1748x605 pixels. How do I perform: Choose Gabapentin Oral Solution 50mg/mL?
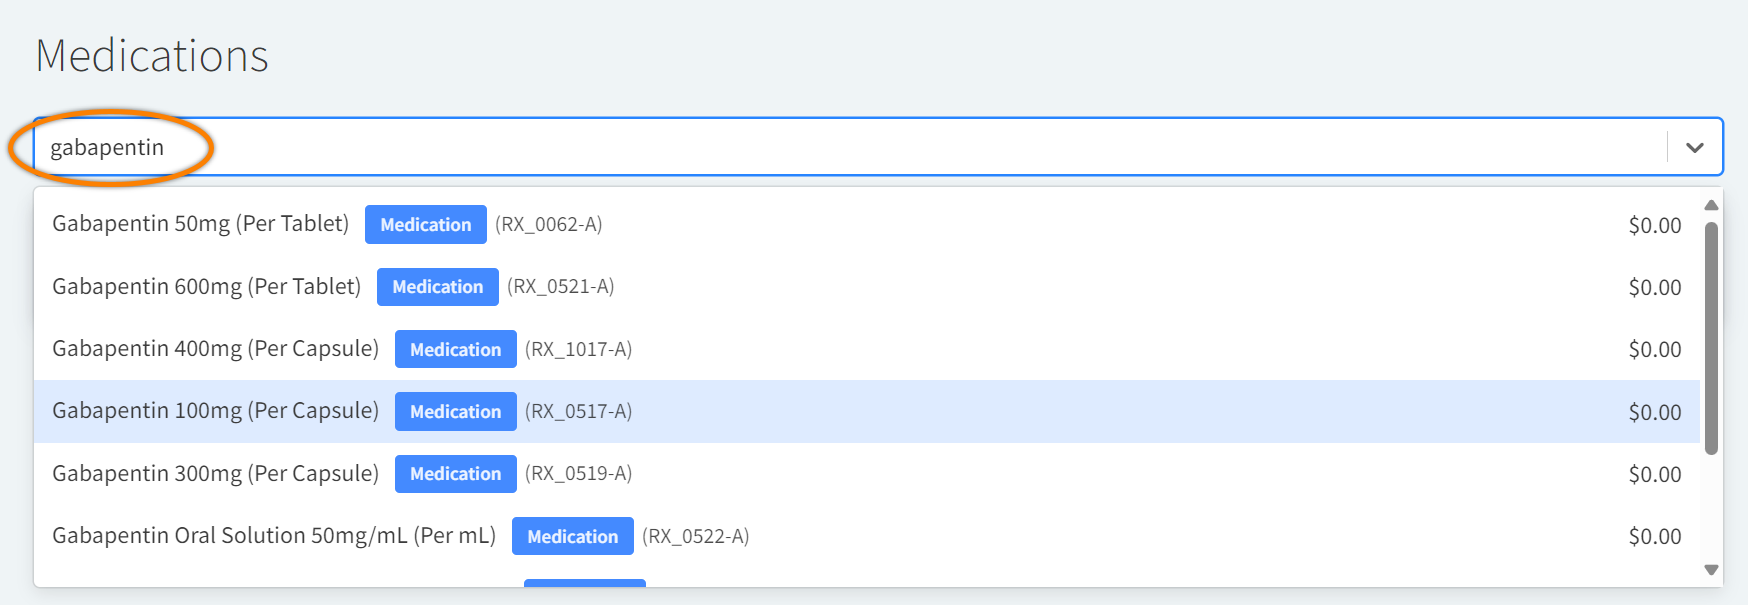pos(274,536)
